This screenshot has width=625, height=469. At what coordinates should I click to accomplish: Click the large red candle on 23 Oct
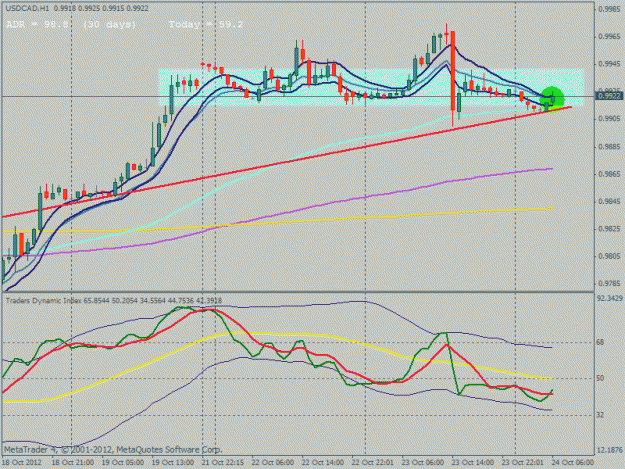[453, 71]
